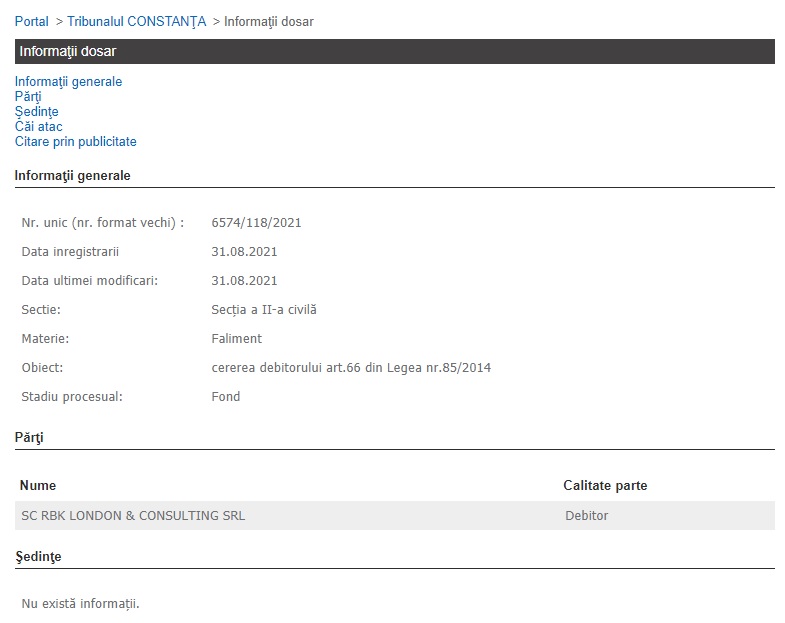Click the Nu există informații message
Image resolution: width=785 pixels, height=623 pixels.
[81, 604]
